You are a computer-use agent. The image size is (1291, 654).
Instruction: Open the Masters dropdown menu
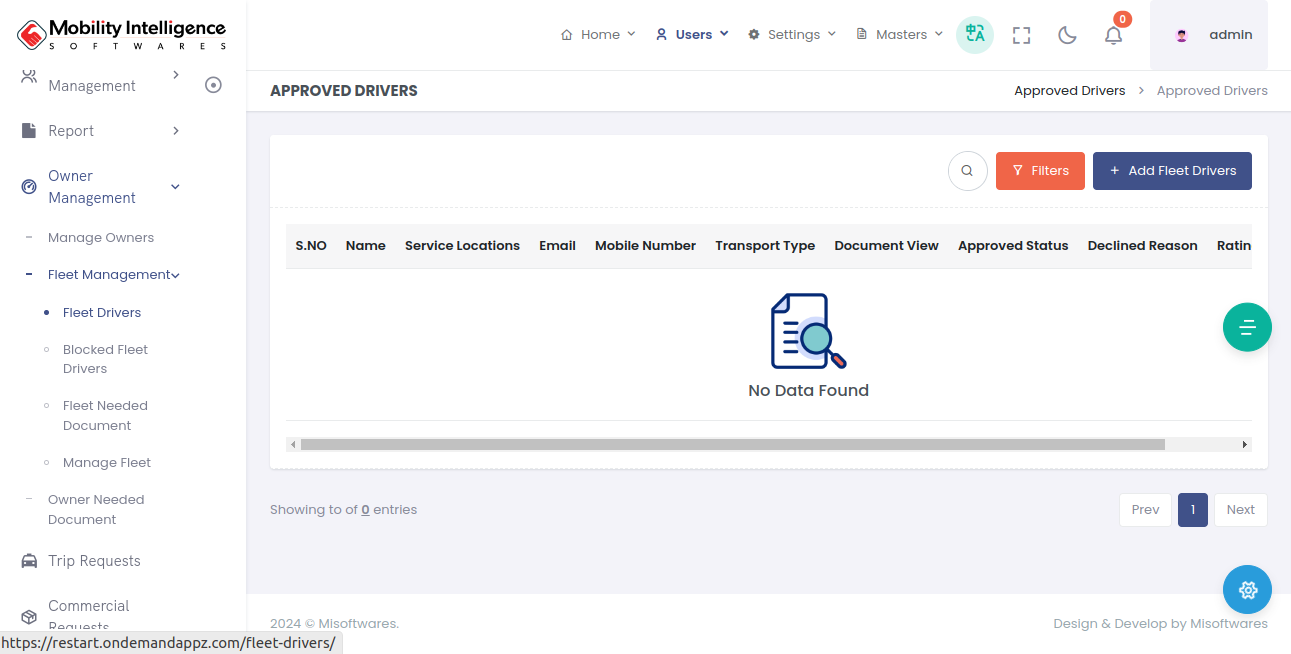[900, 35]
